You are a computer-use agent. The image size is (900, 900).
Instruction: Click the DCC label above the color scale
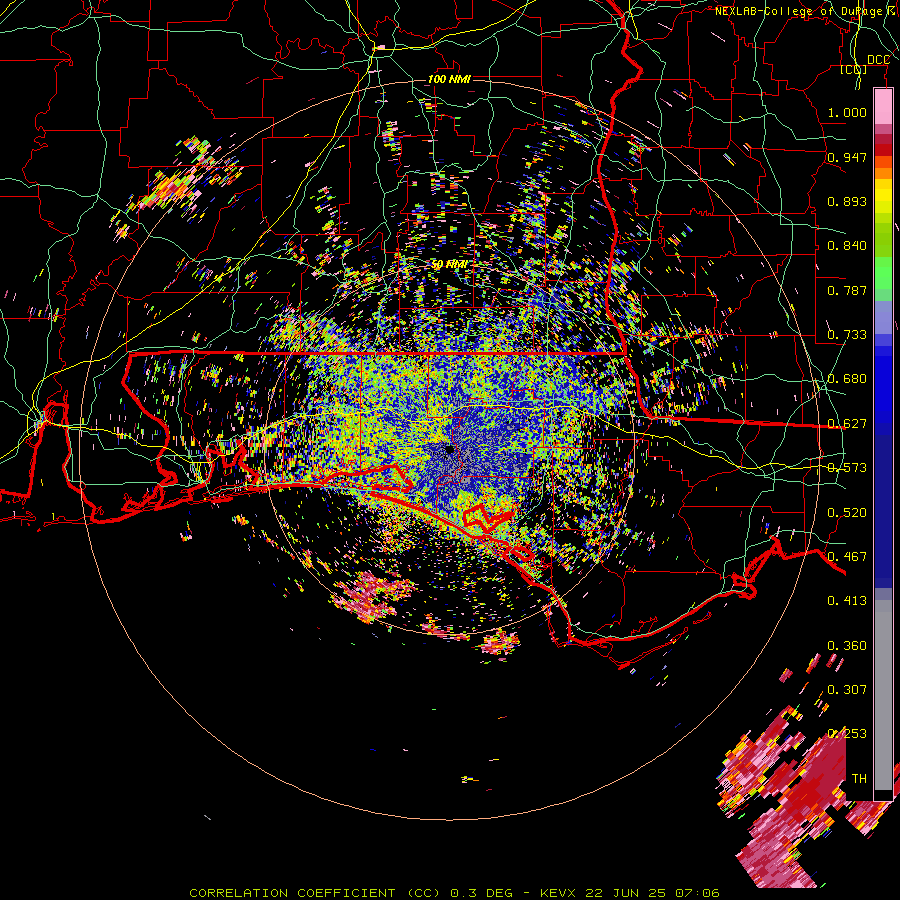[x=878, y=60]
